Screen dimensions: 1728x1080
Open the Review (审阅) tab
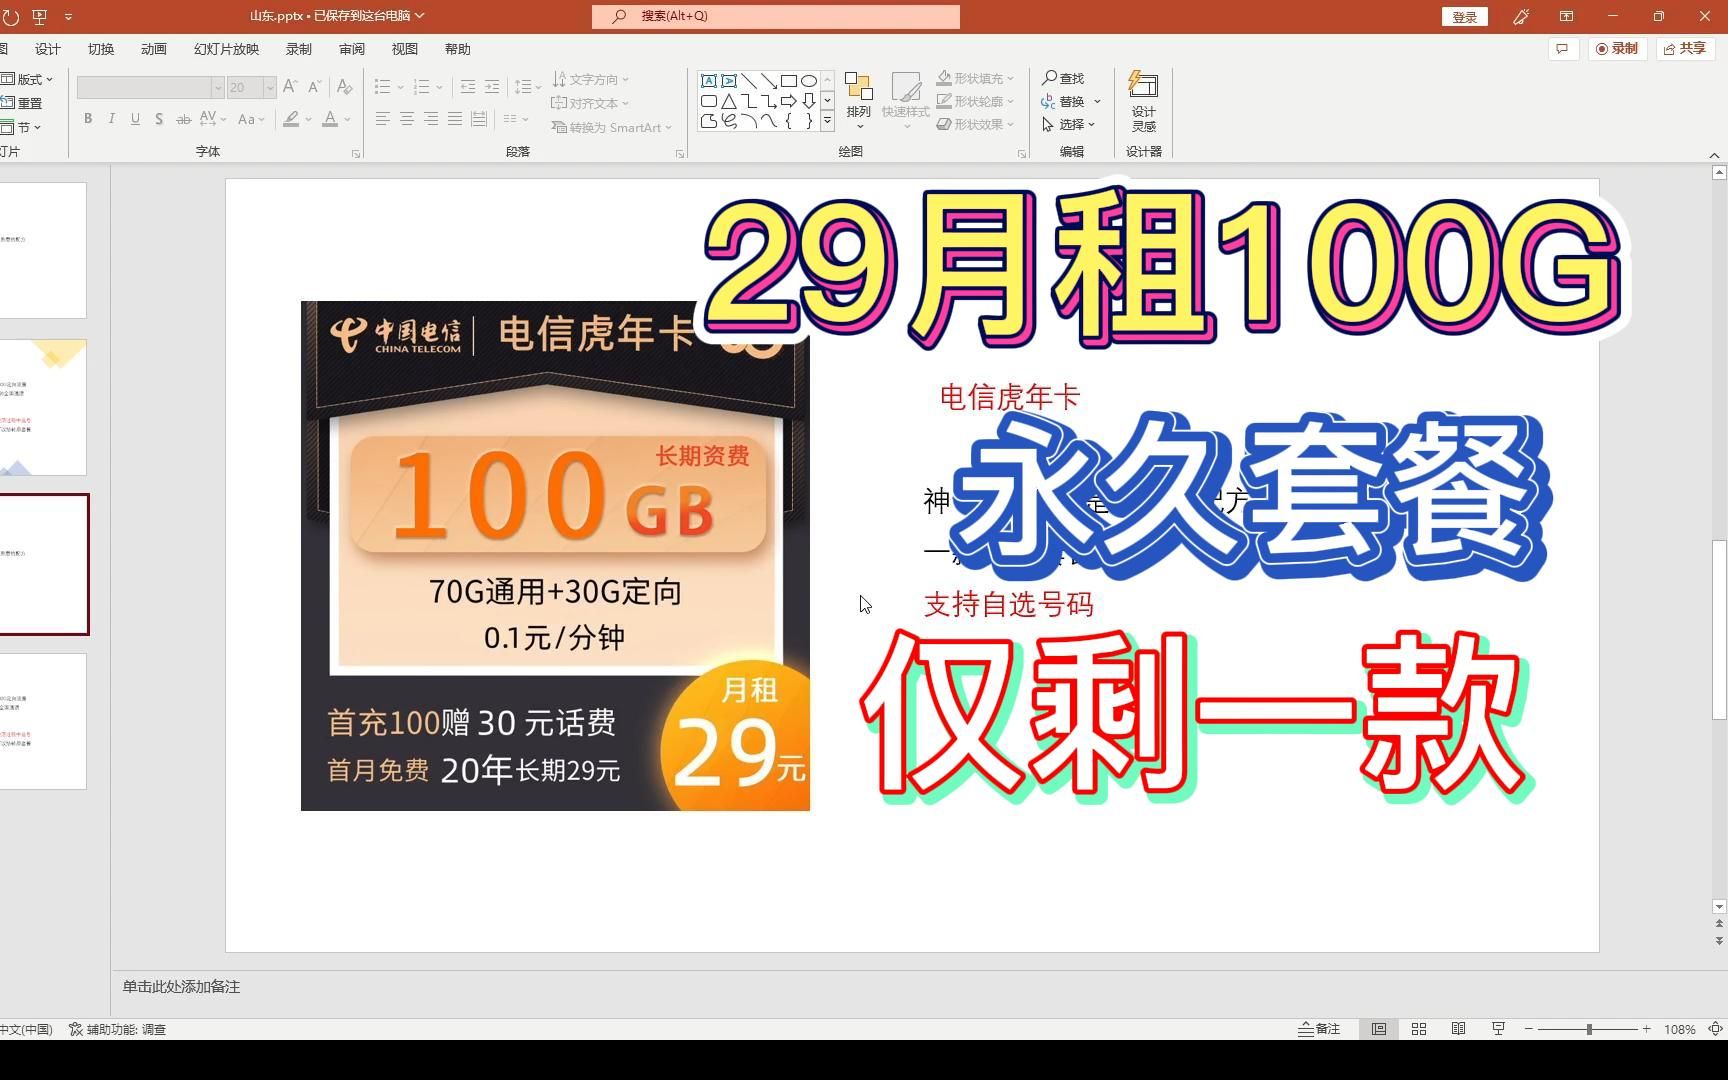coord(352,49)
